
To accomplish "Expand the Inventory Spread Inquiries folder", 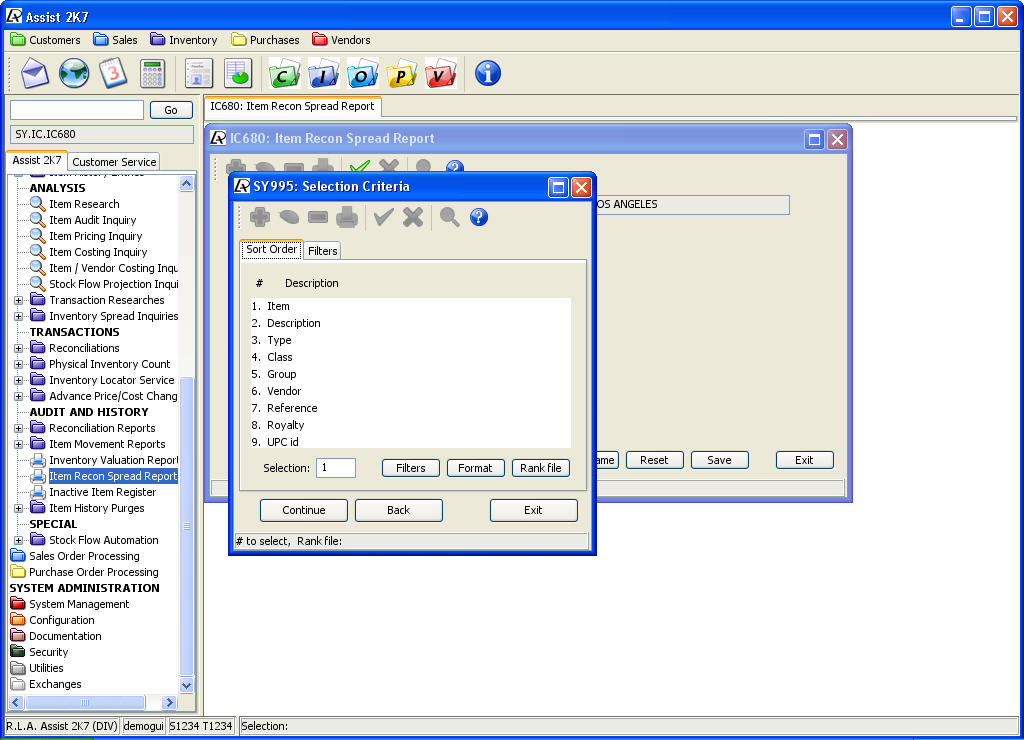I will [19, 316].
